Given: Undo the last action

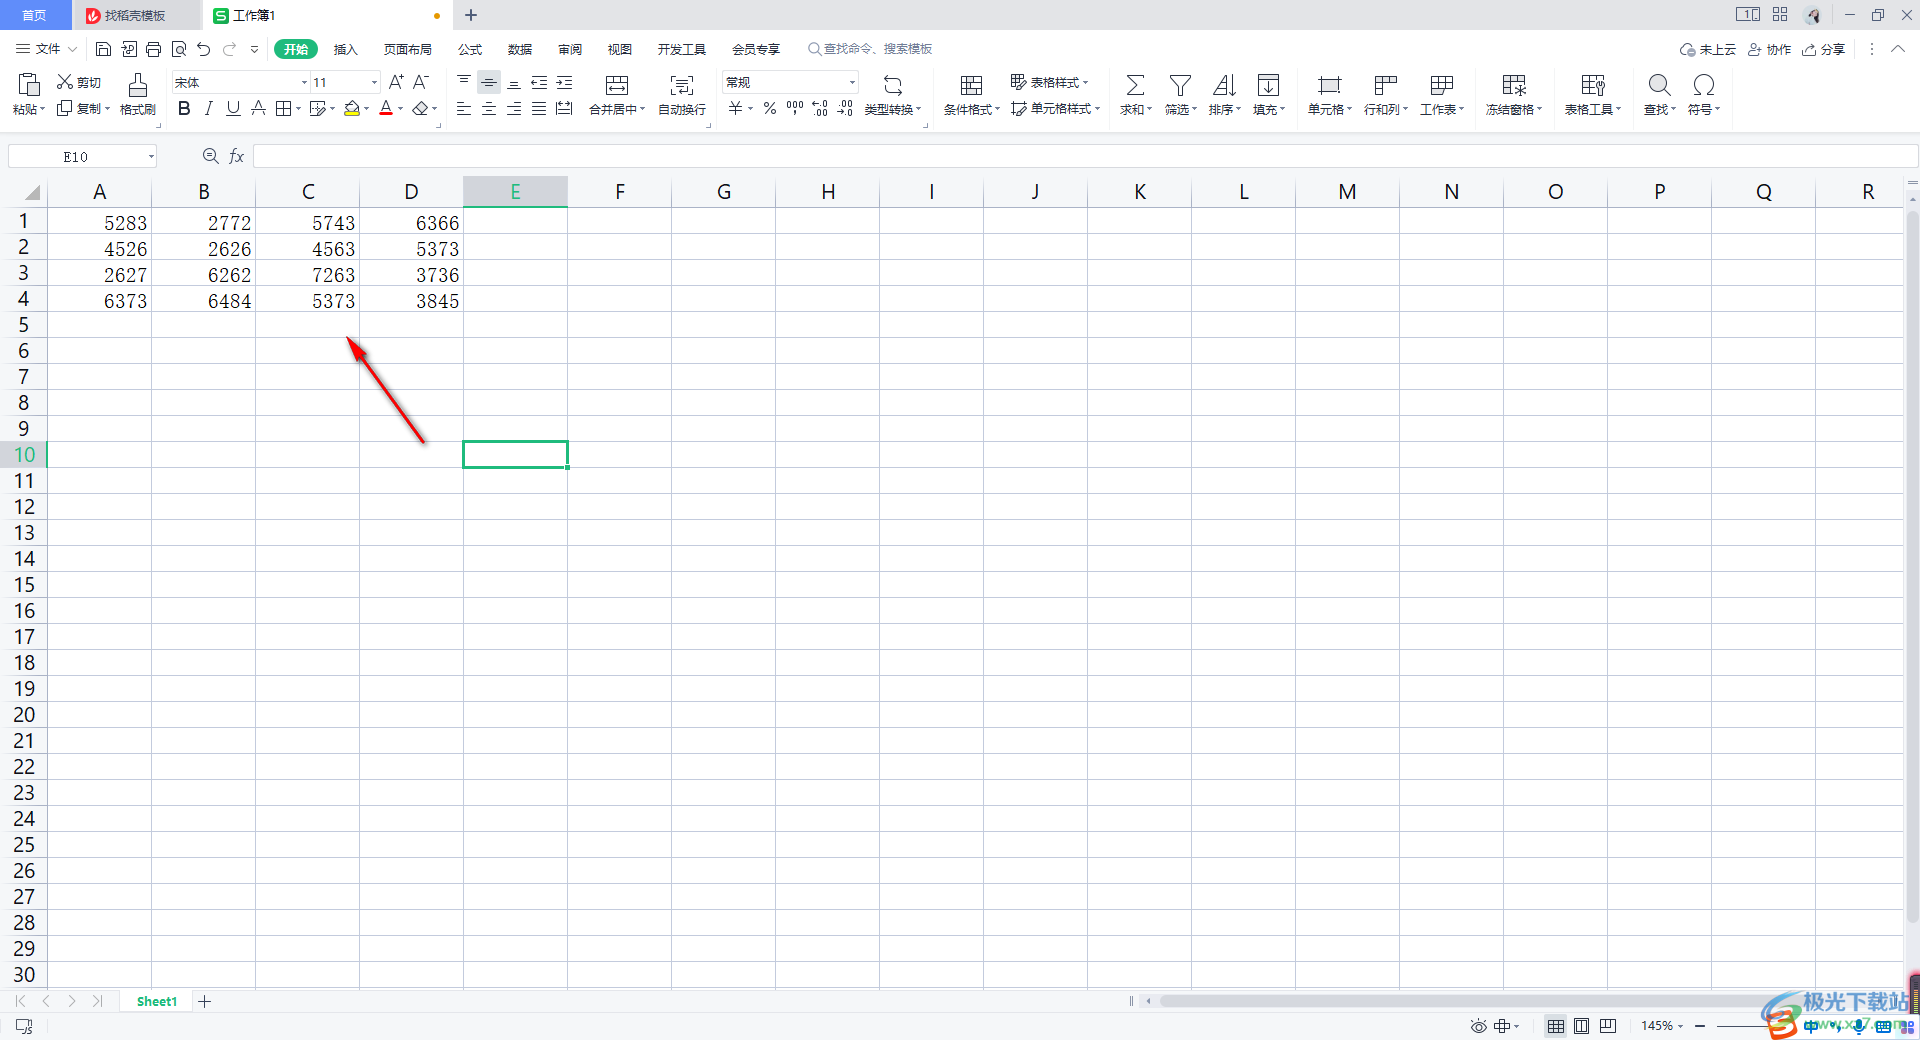Looking at the screenshot, I should (x=204, y=49).
